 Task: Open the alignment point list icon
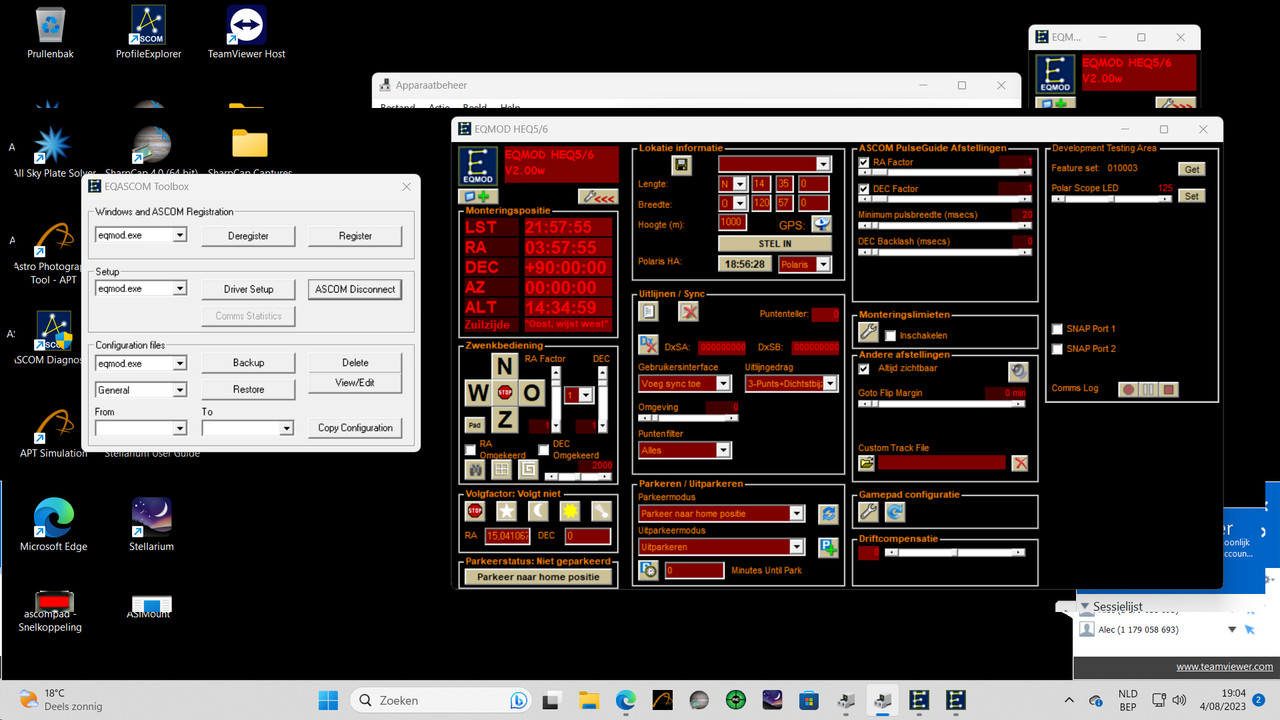pyautogui.click(x=648, y=311)
